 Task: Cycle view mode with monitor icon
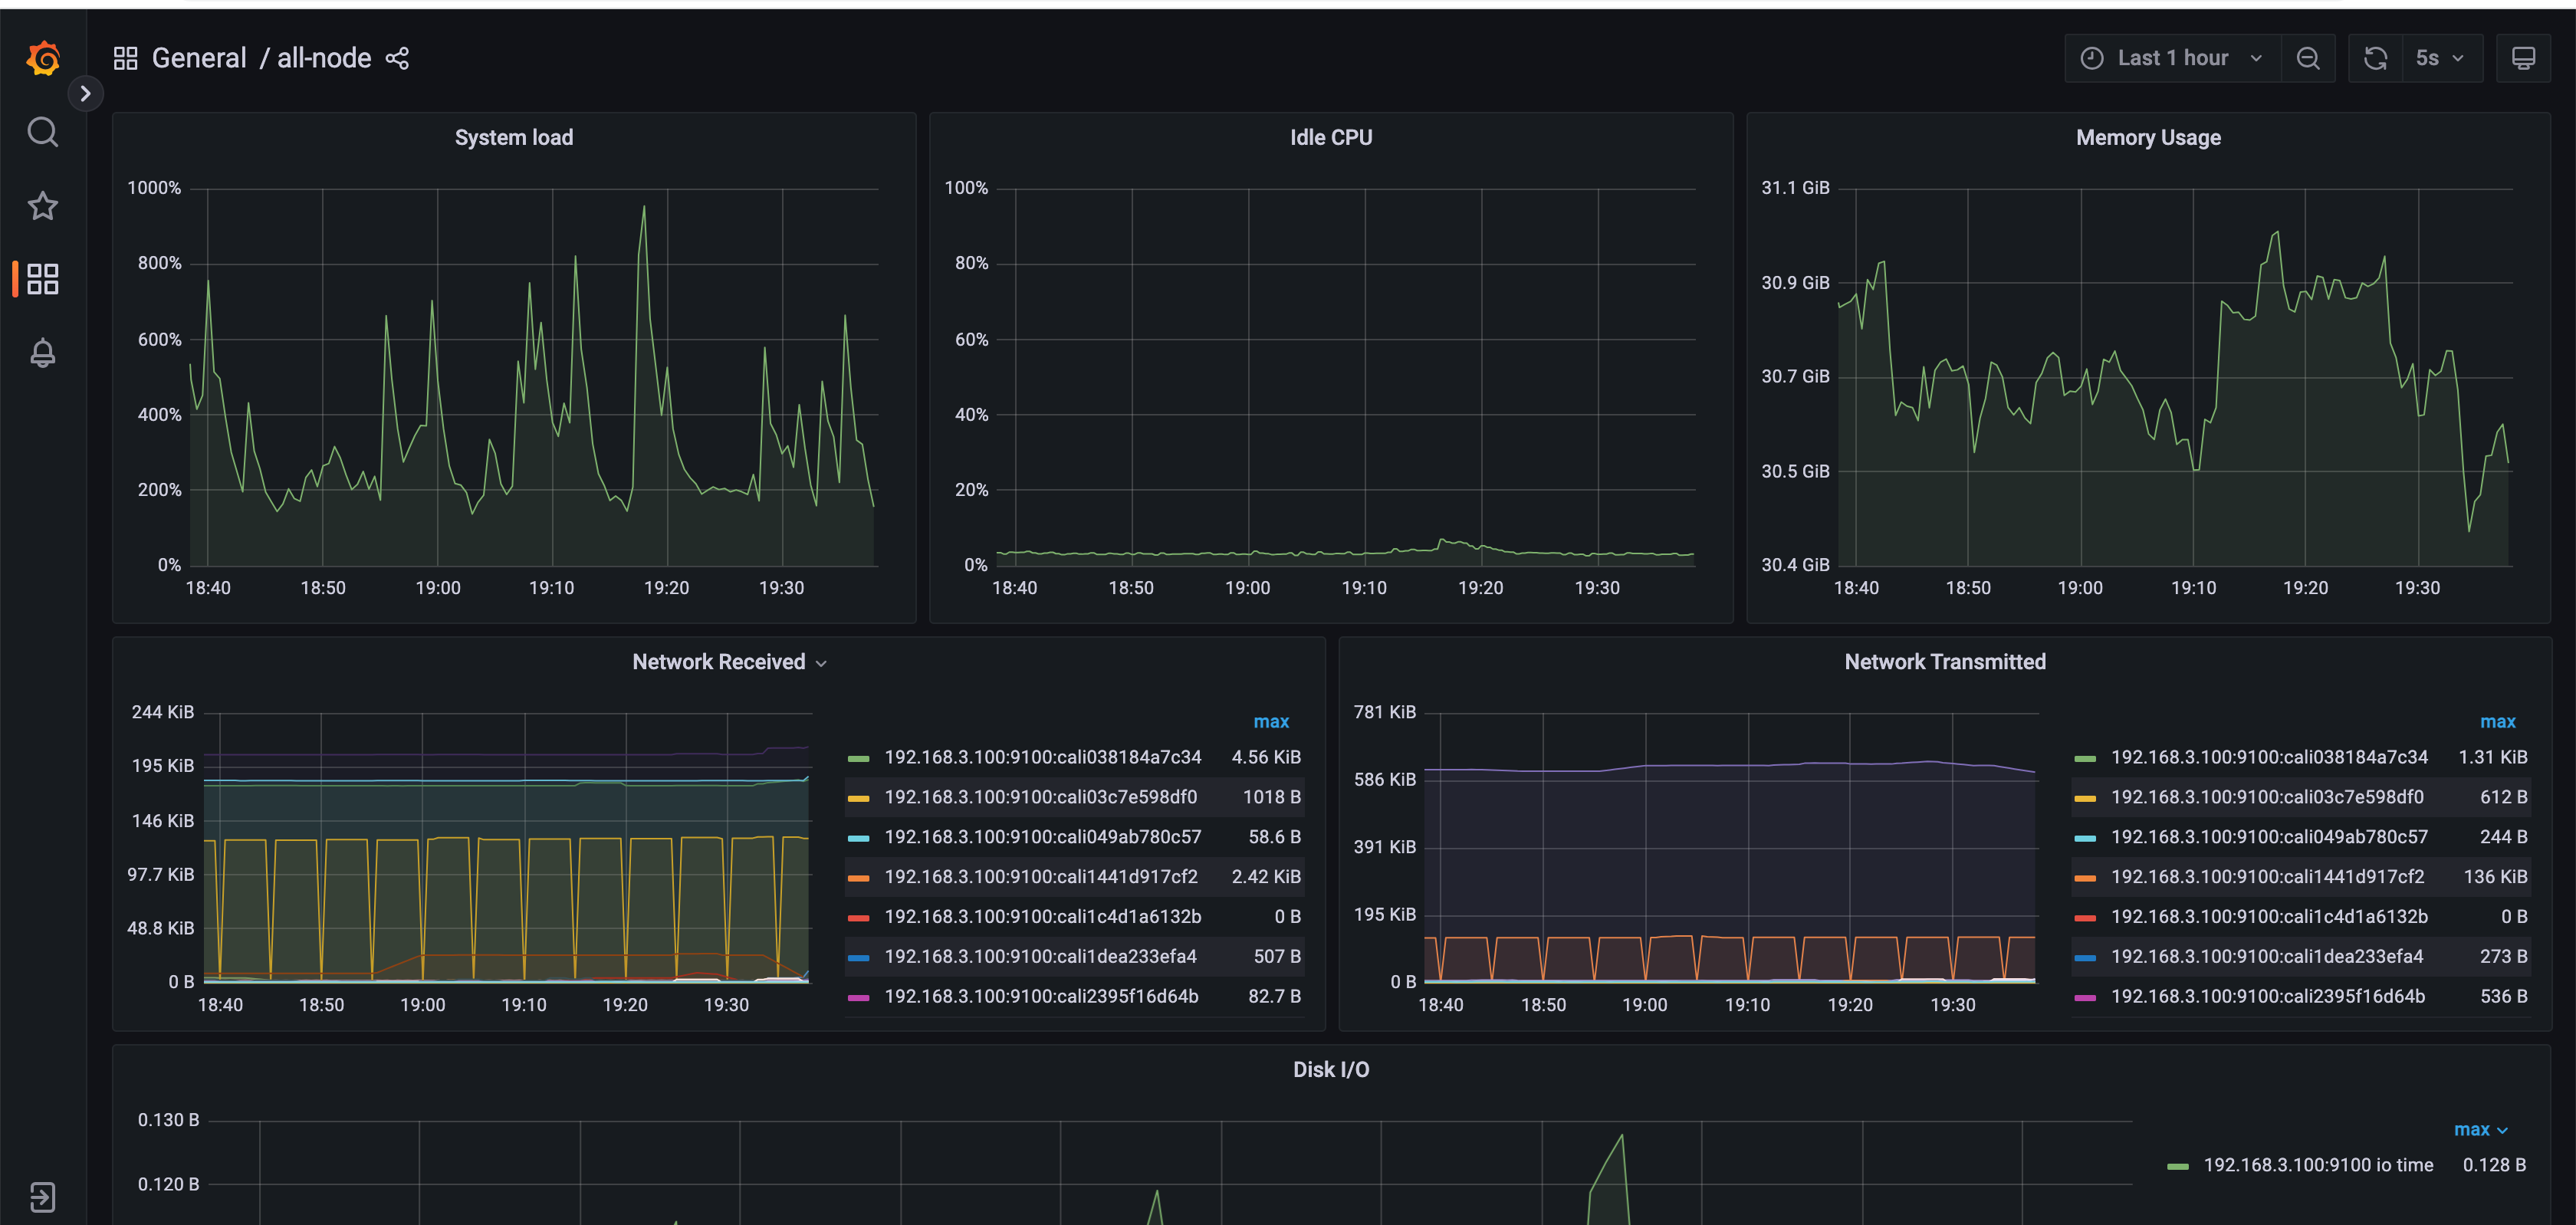coord(2523,59)
